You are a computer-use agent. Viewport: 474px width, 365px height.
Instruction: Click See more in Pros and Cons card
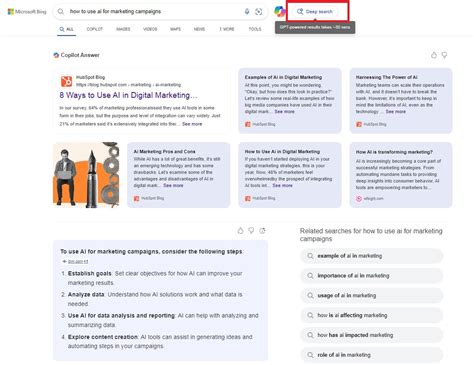(173, 185)
